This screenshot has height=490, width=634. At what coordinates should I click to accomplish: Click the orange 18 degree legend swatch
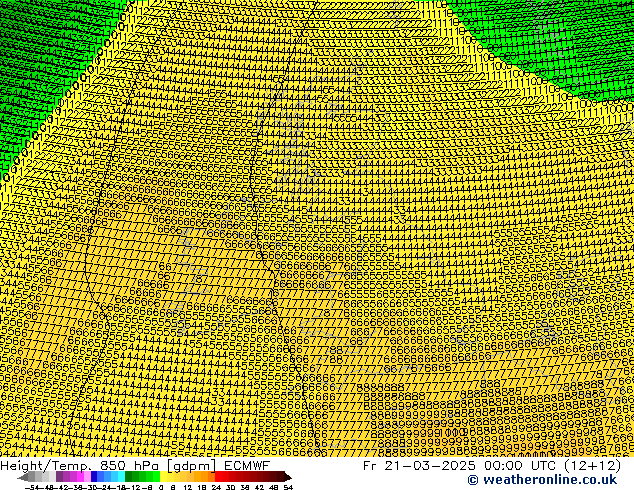[205, 477]
